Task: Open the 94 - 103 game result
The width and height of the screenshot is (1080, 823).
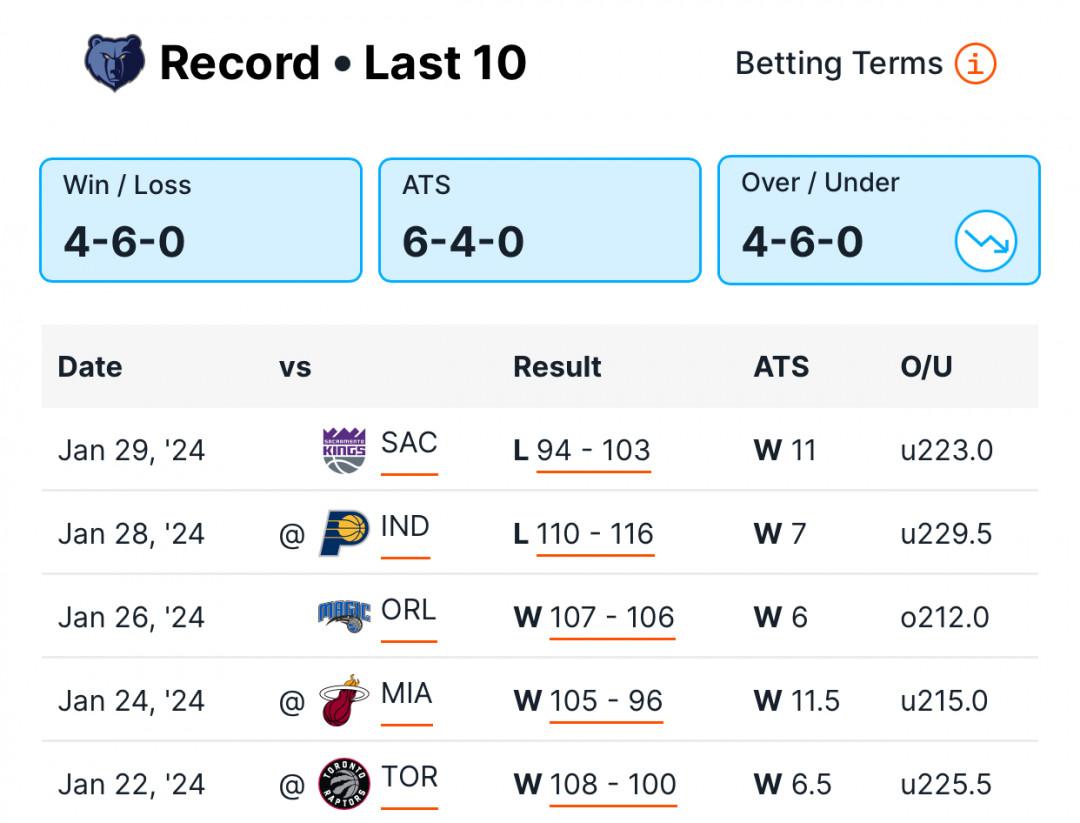Action: pyautogui.click(x=594, y=450)
